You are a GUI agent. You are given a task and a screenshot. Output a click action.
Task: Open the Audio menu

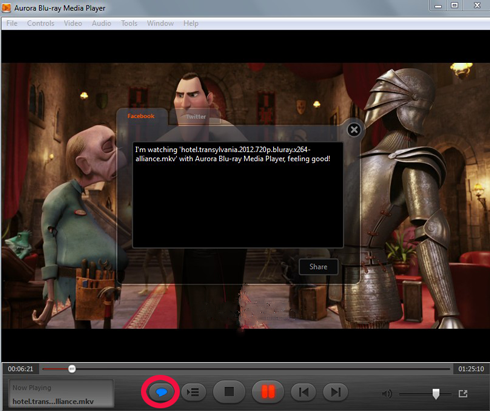[101, 23]
